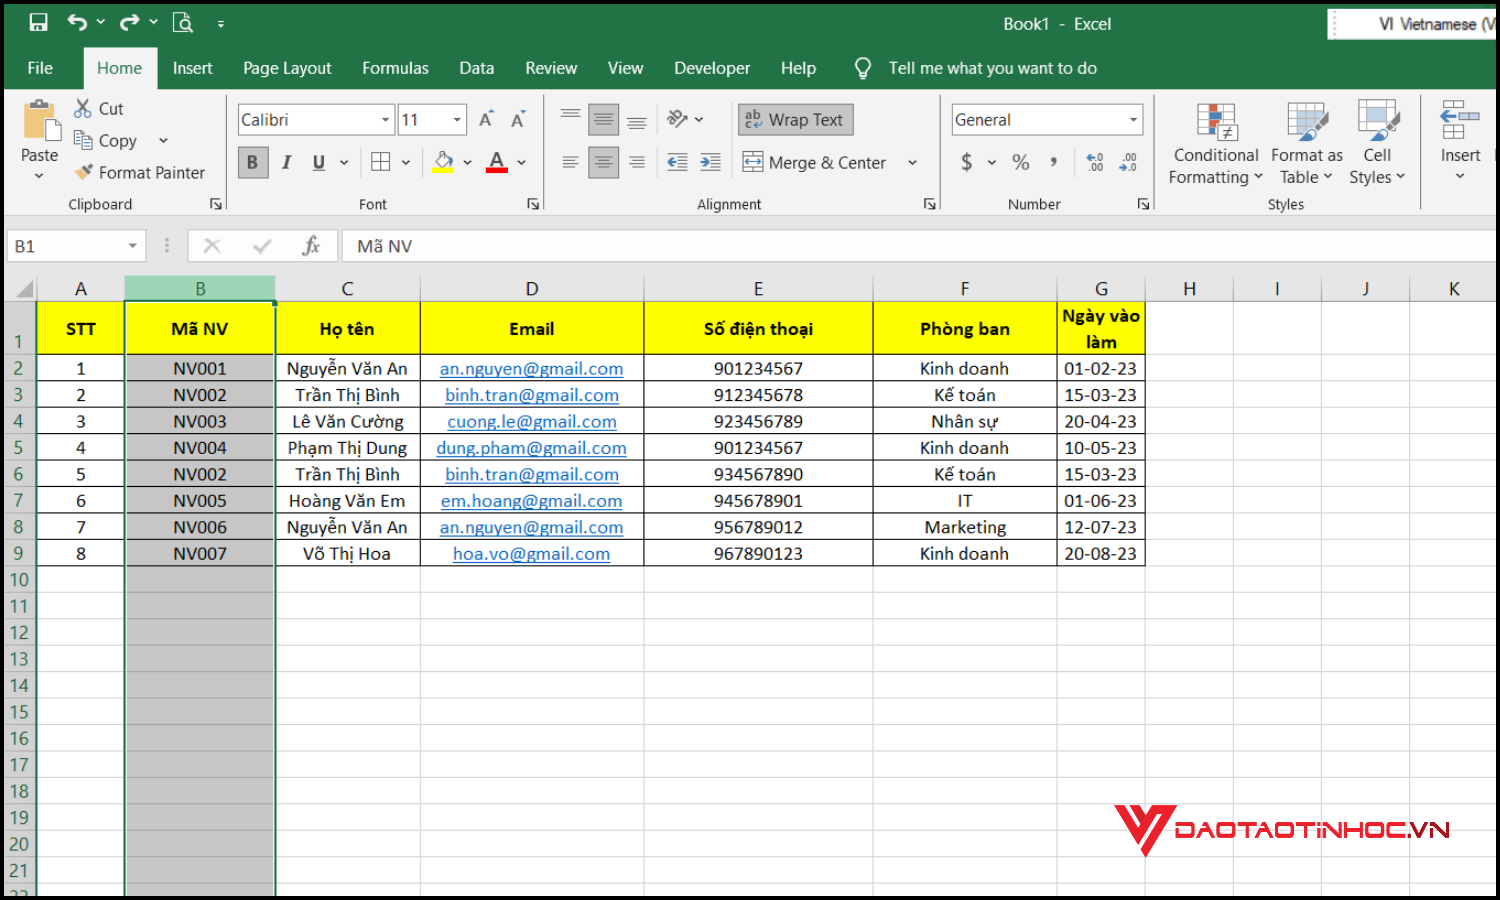
Task: Expand the Name Box dropdown arrow
Action: tap(132, 246)
